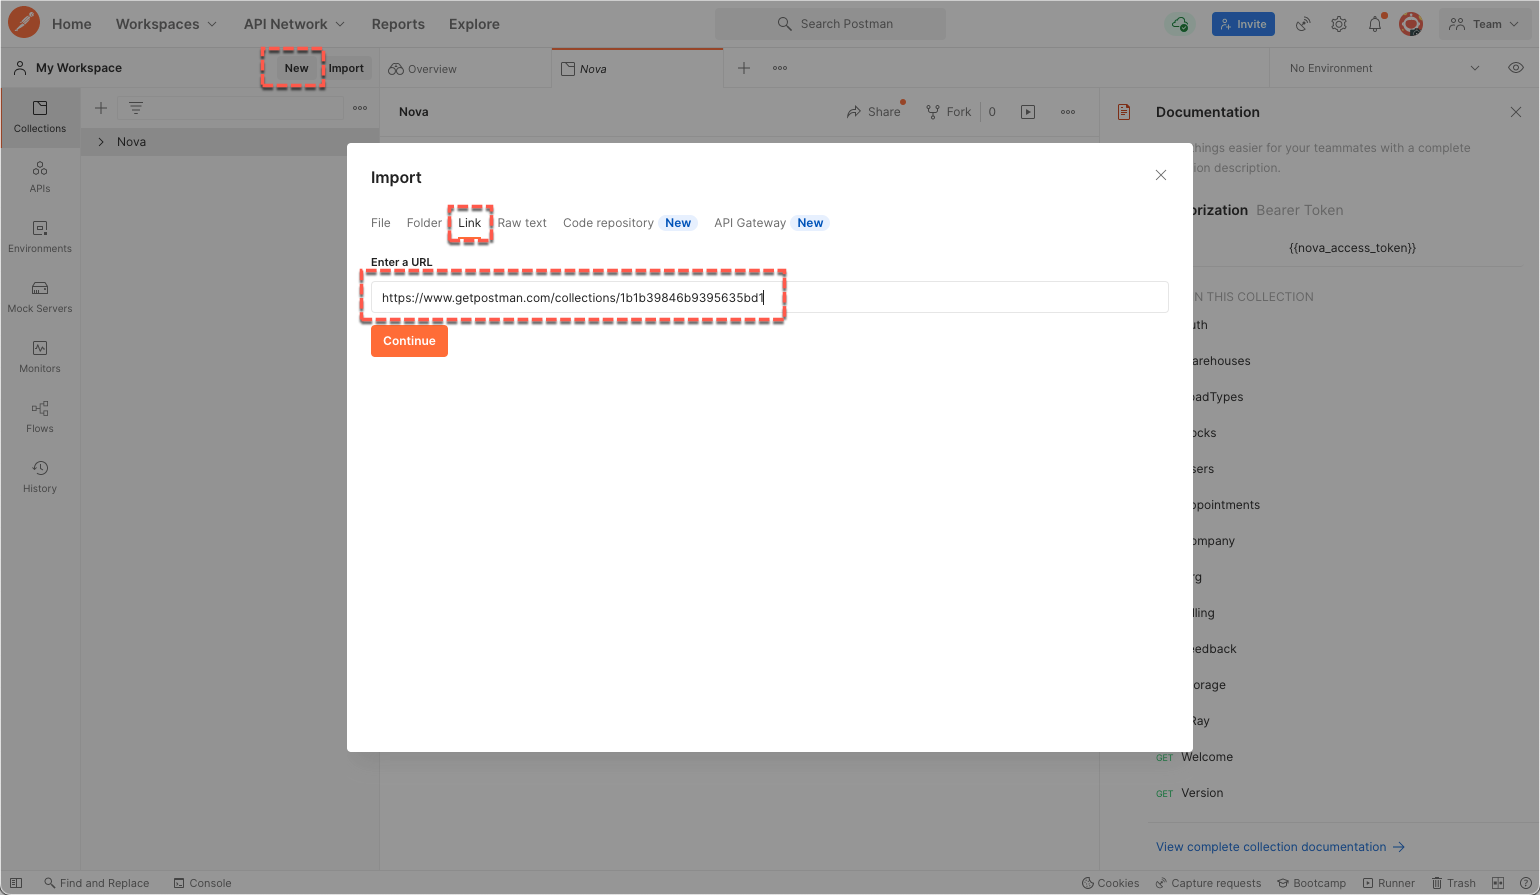Open the Workspaces dropdown

coord(166,24)
